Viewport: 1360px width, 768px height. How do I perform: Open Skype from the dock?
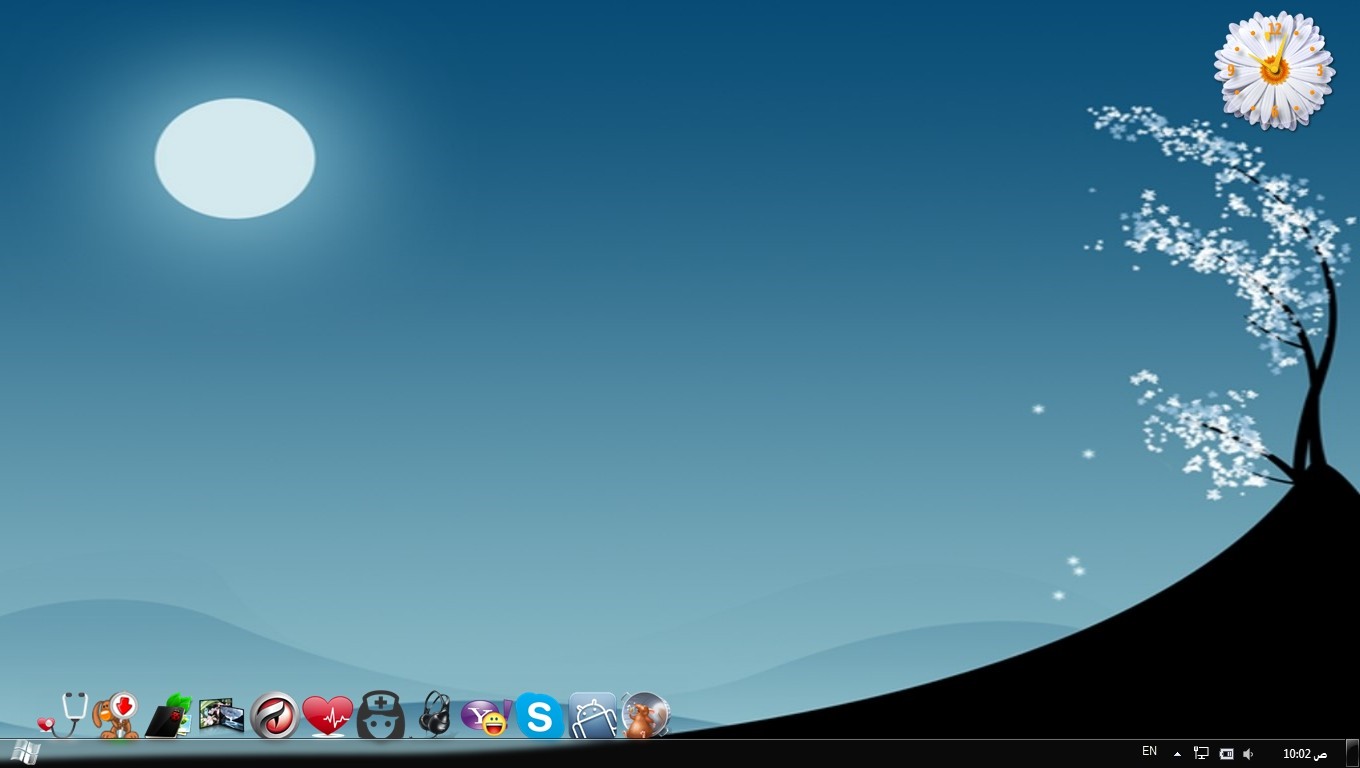click(539, 716)
